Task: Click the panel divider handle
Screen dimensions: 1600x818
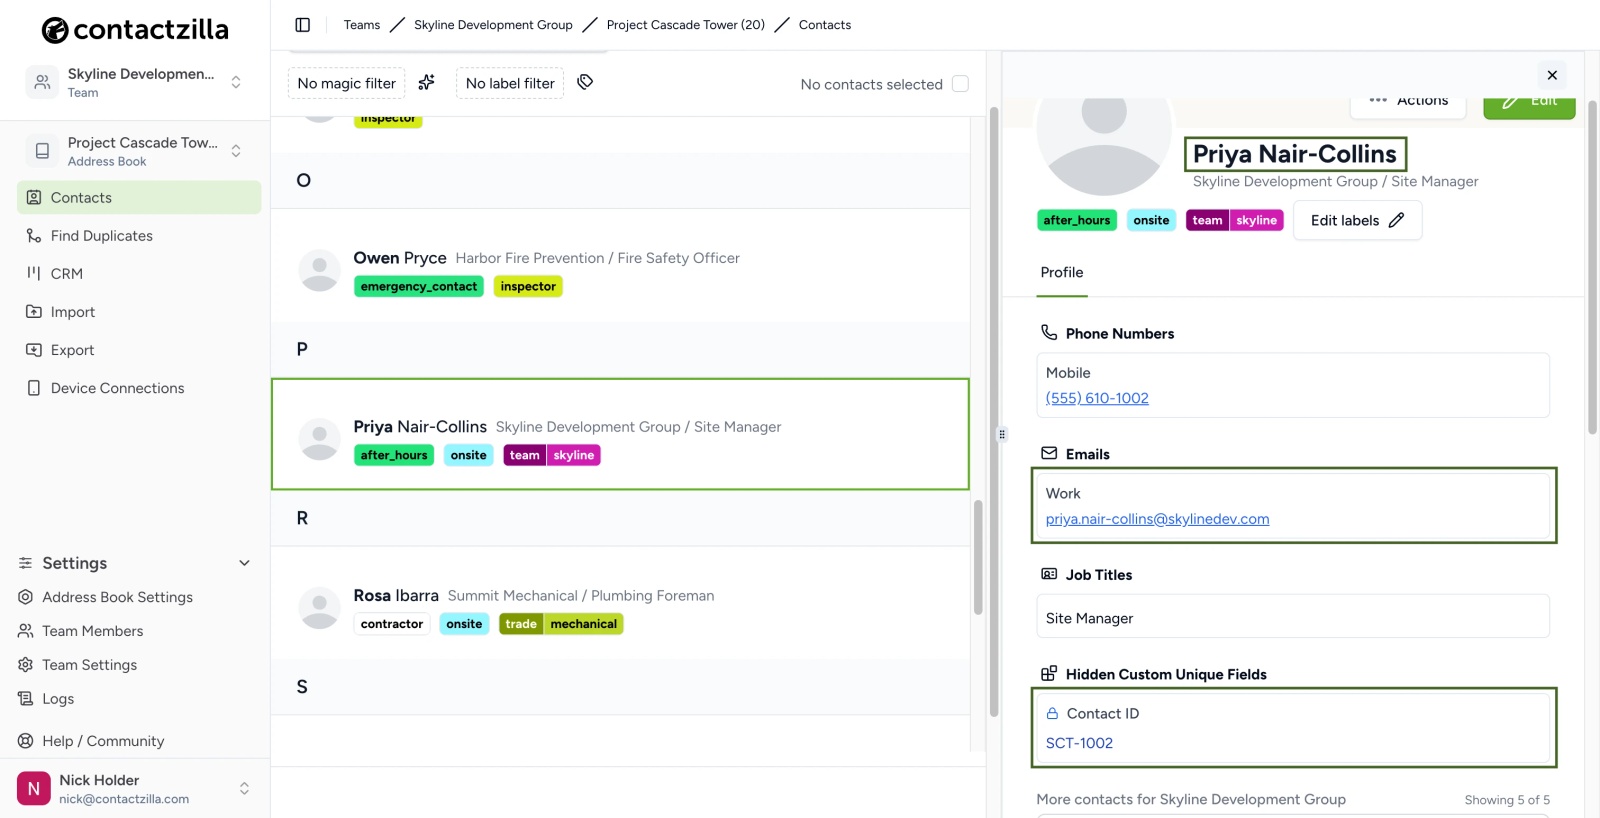Action: pyautogui.click(x=1002, y=434)
